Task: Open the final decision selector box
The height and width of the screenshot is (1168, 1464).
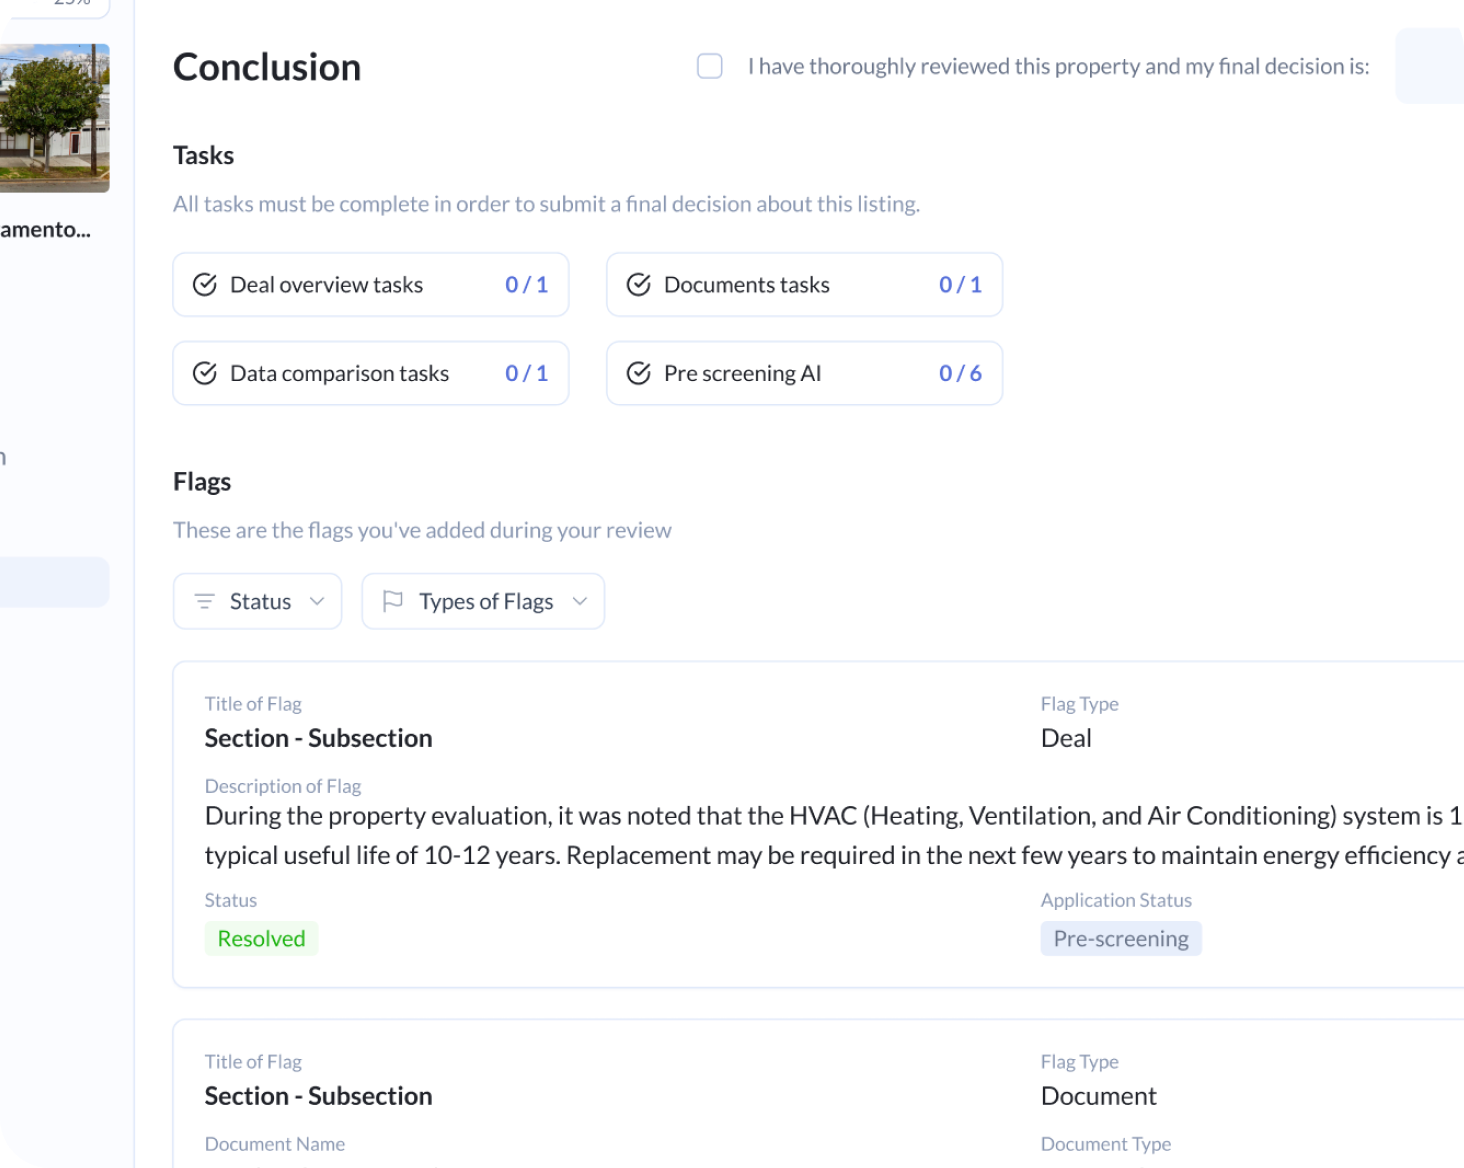Action: [1429, 66]
